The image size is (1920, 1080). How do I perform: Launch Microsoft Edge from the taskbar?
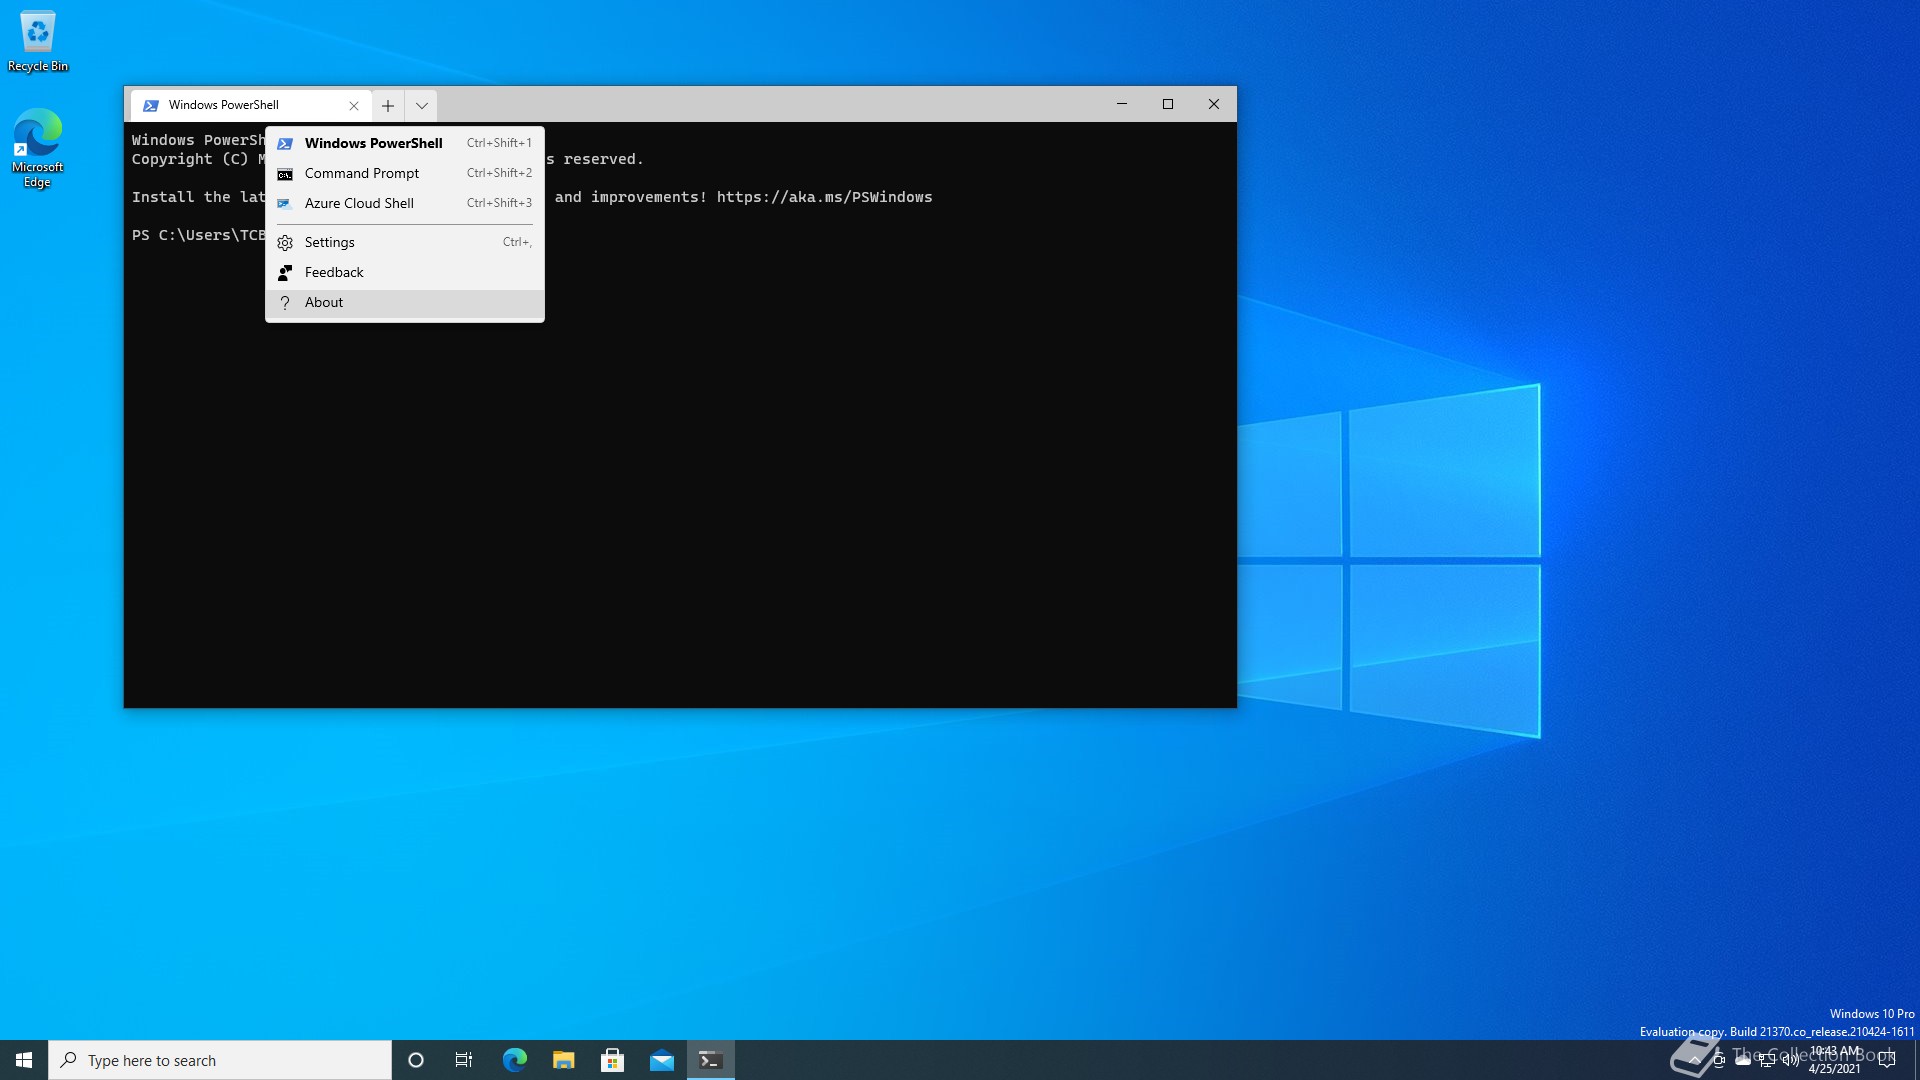514,1060
